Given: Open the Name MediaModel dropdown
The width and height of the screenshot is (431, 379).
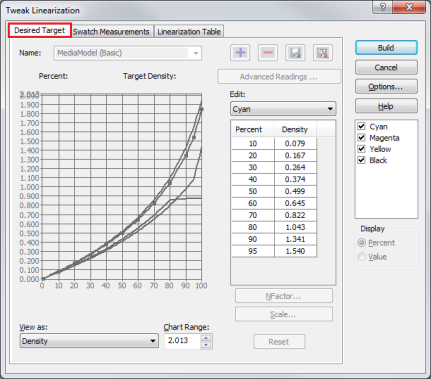Looking at the screenshot, I should 128,53.
